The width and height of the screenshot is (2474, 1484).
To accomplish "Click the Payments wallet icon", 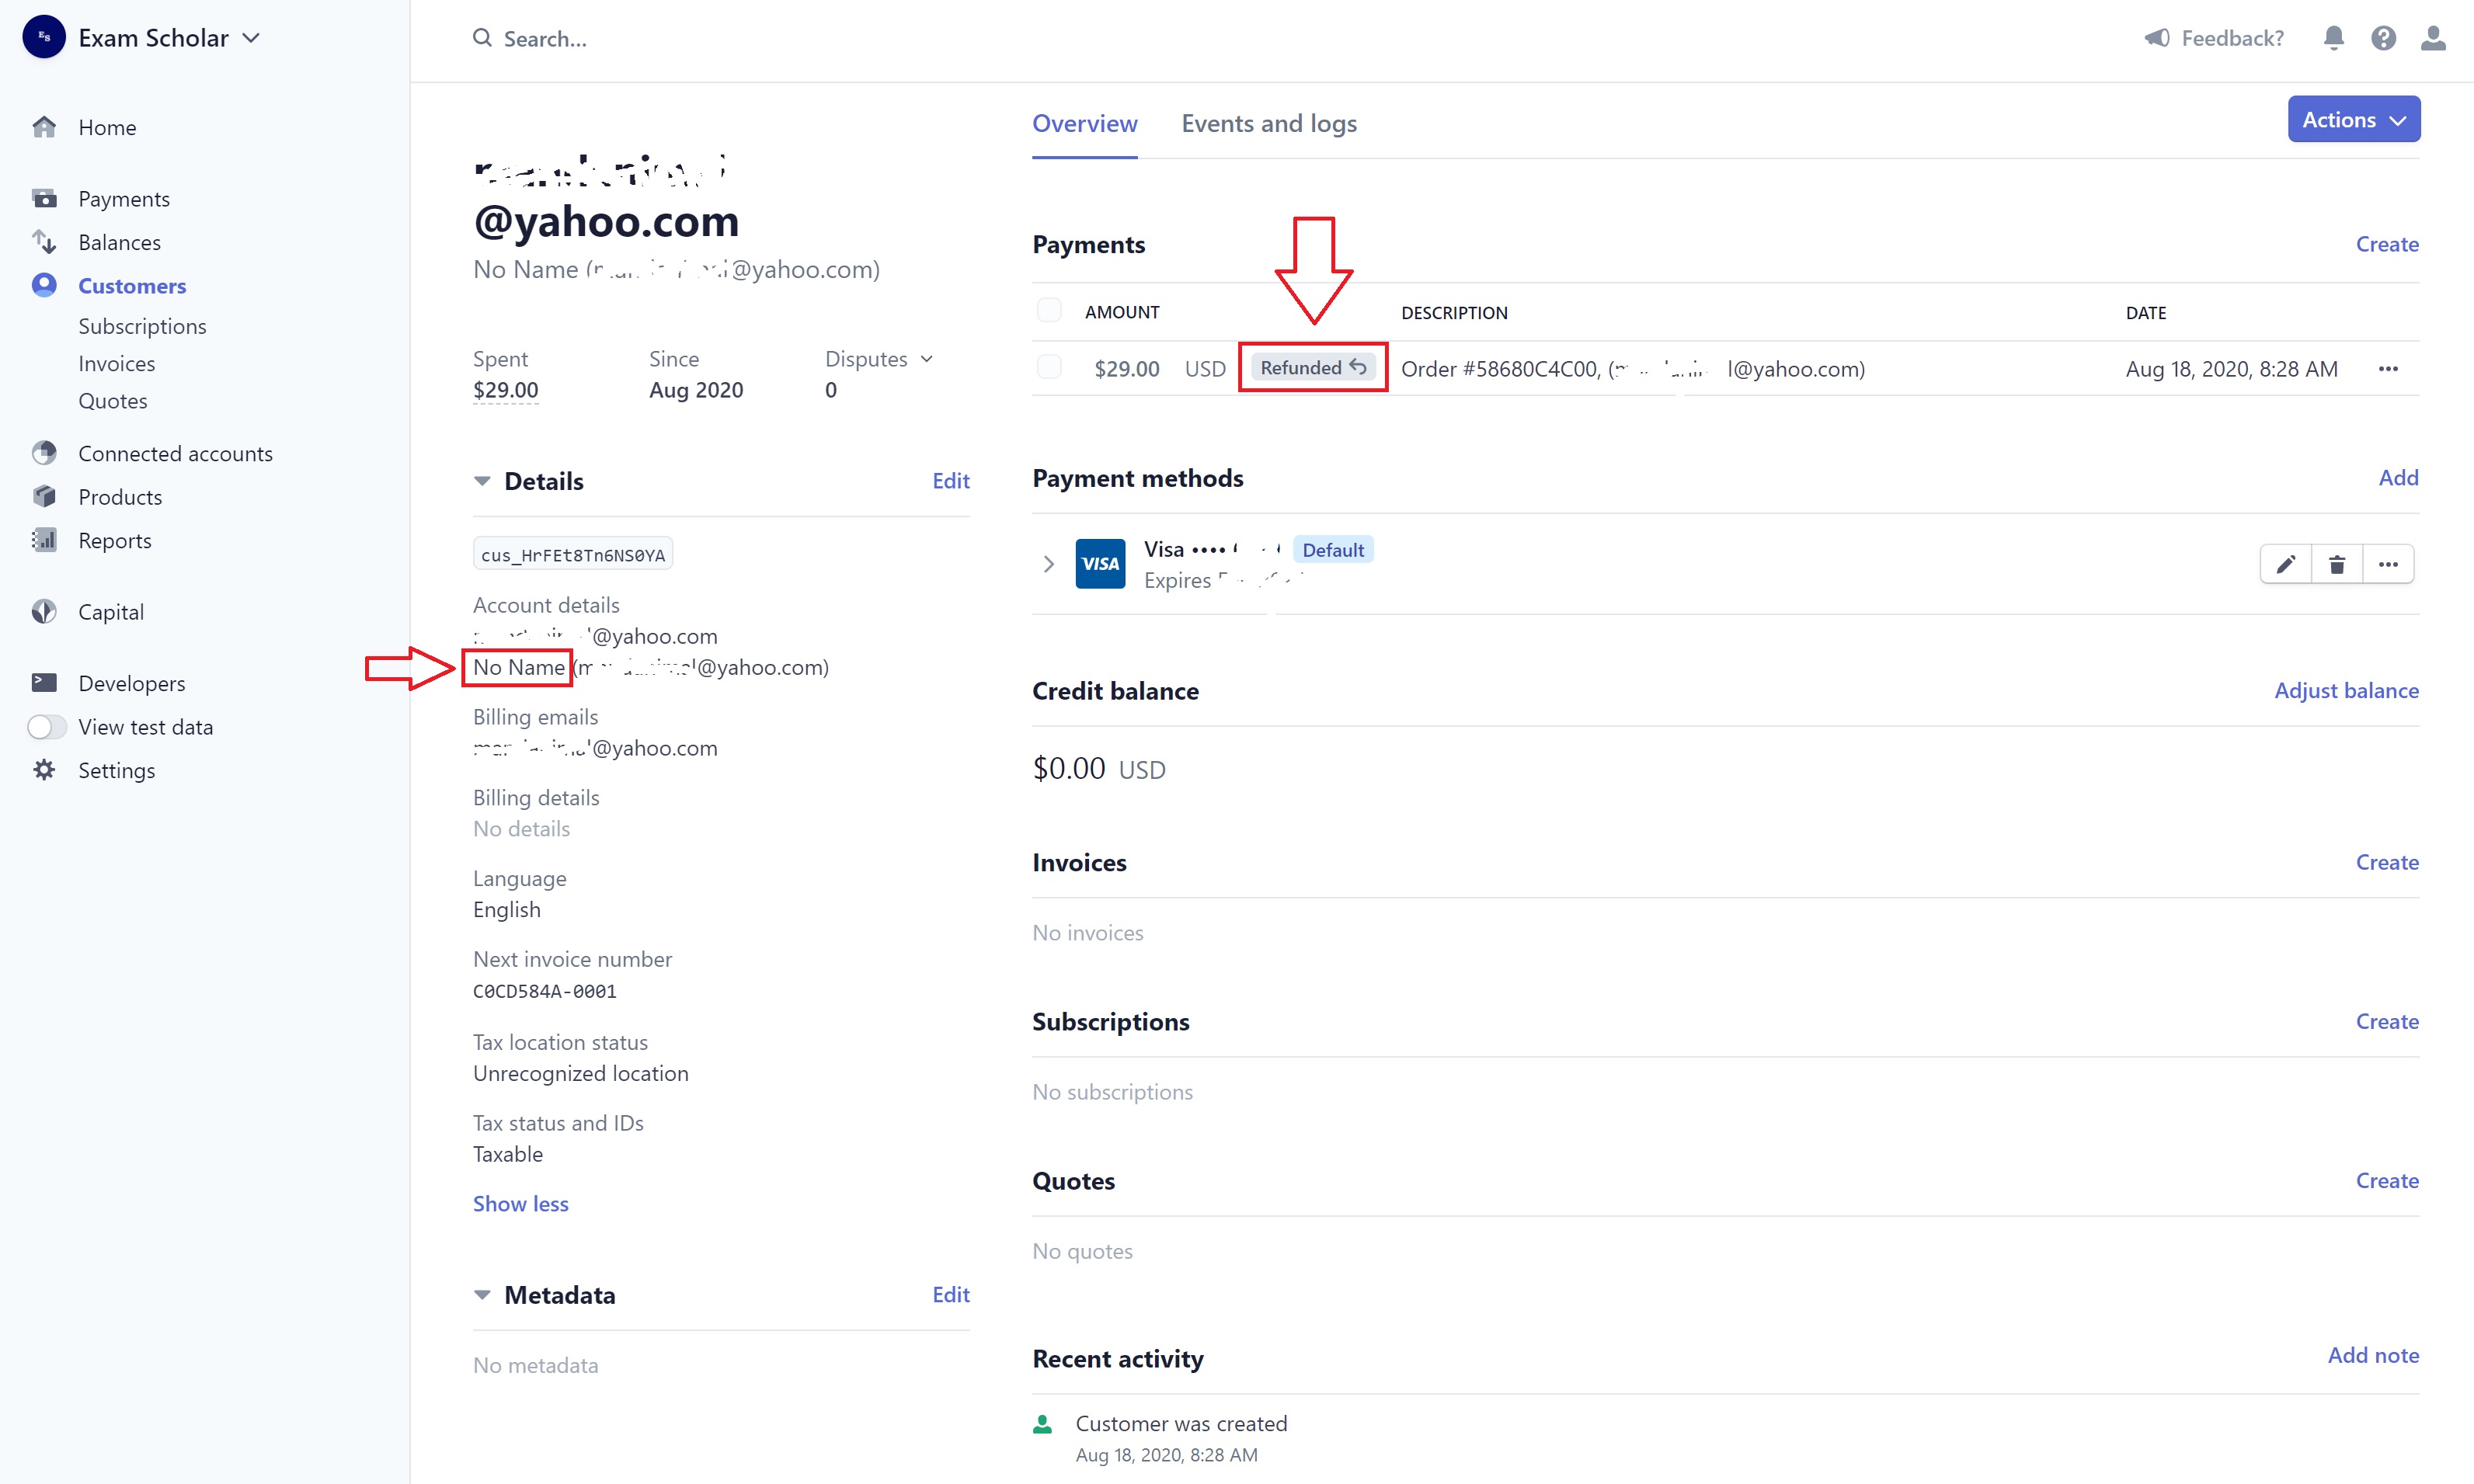I will pyautogui.click(x=44, y=198).
